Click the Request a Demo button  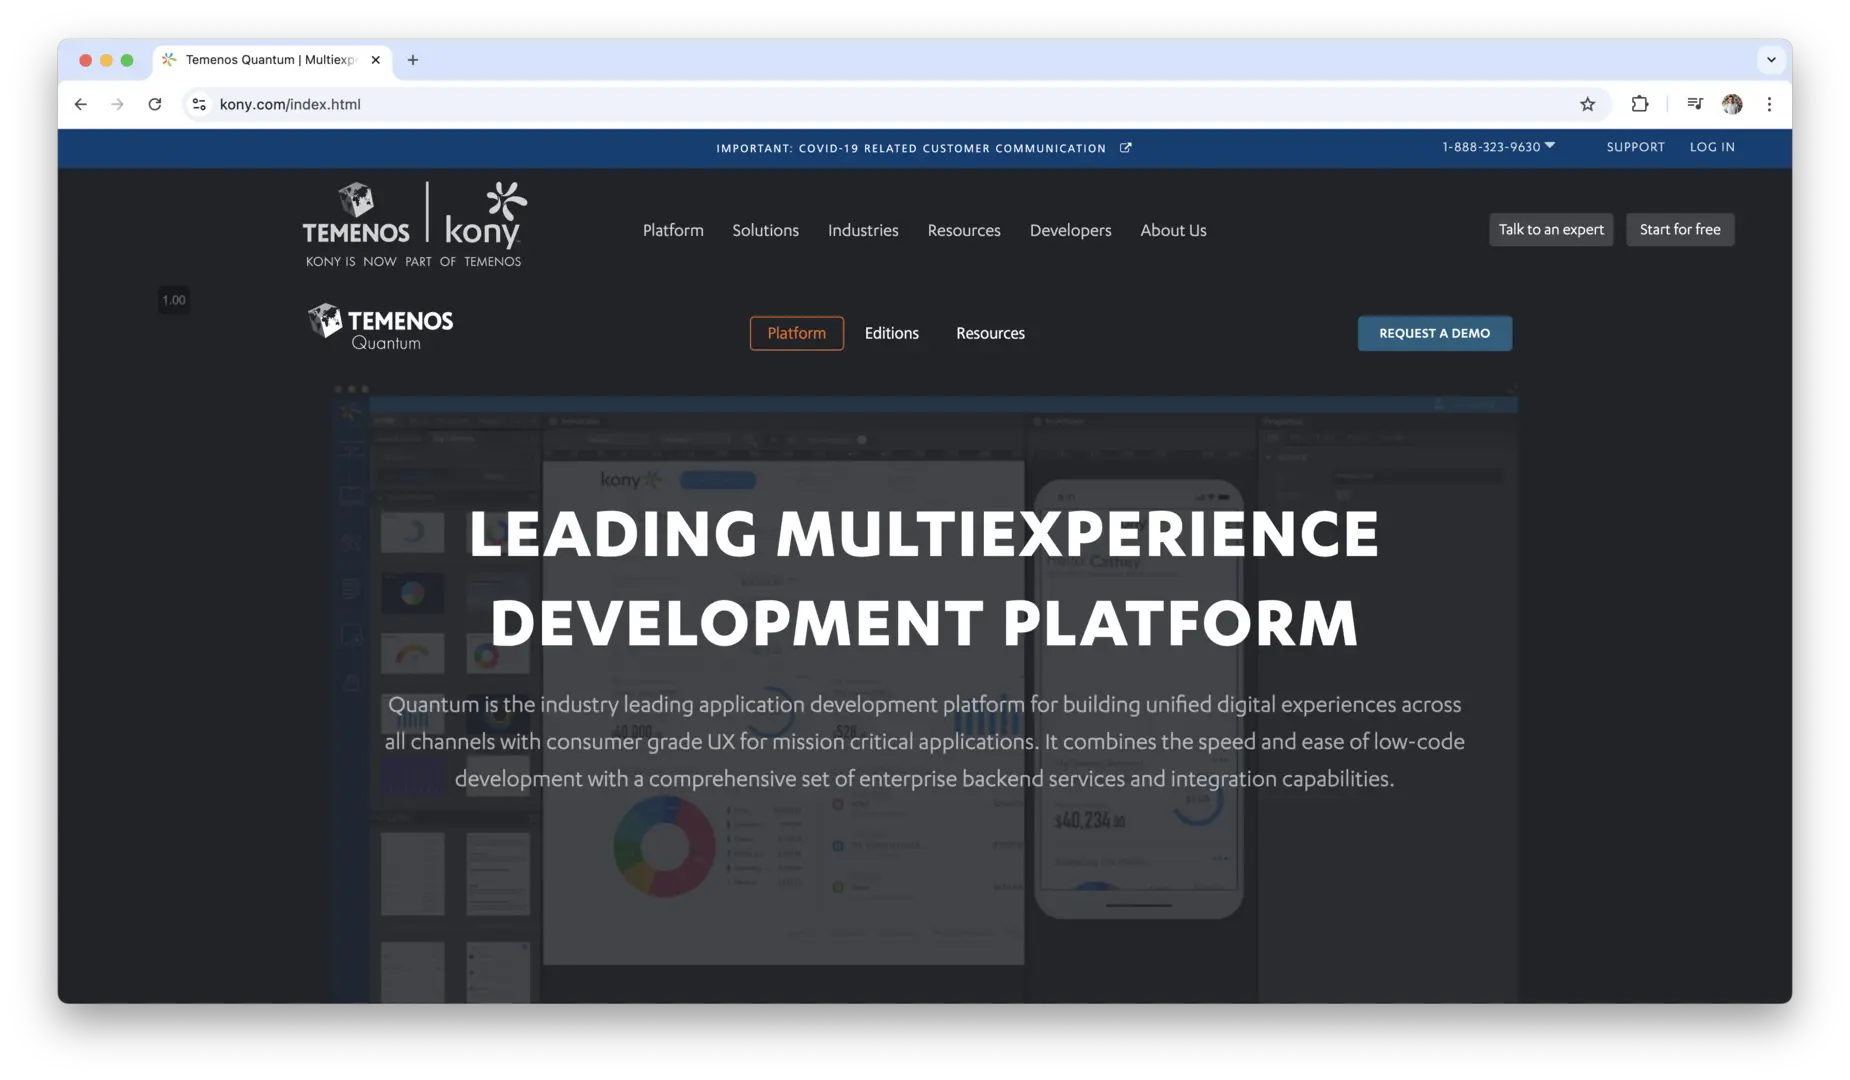1434,333
